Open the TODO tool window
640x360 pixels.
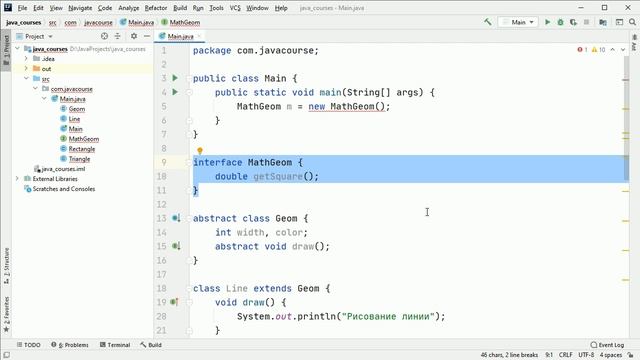29,345
